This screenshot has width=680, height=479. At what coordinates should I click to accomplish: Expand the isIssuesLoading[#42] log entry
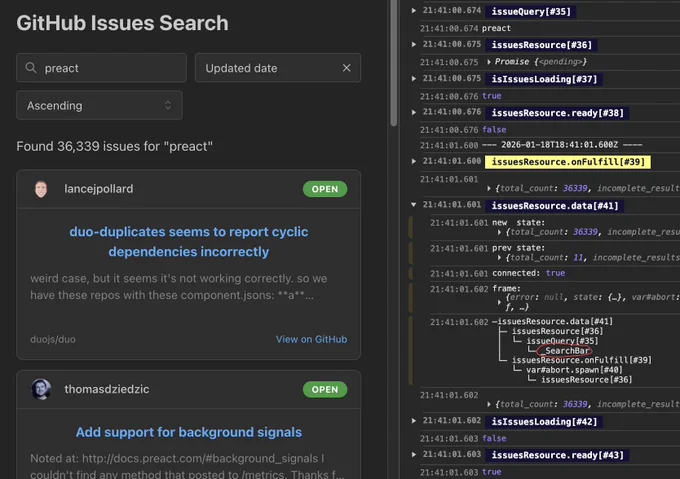tap(414, 420)
